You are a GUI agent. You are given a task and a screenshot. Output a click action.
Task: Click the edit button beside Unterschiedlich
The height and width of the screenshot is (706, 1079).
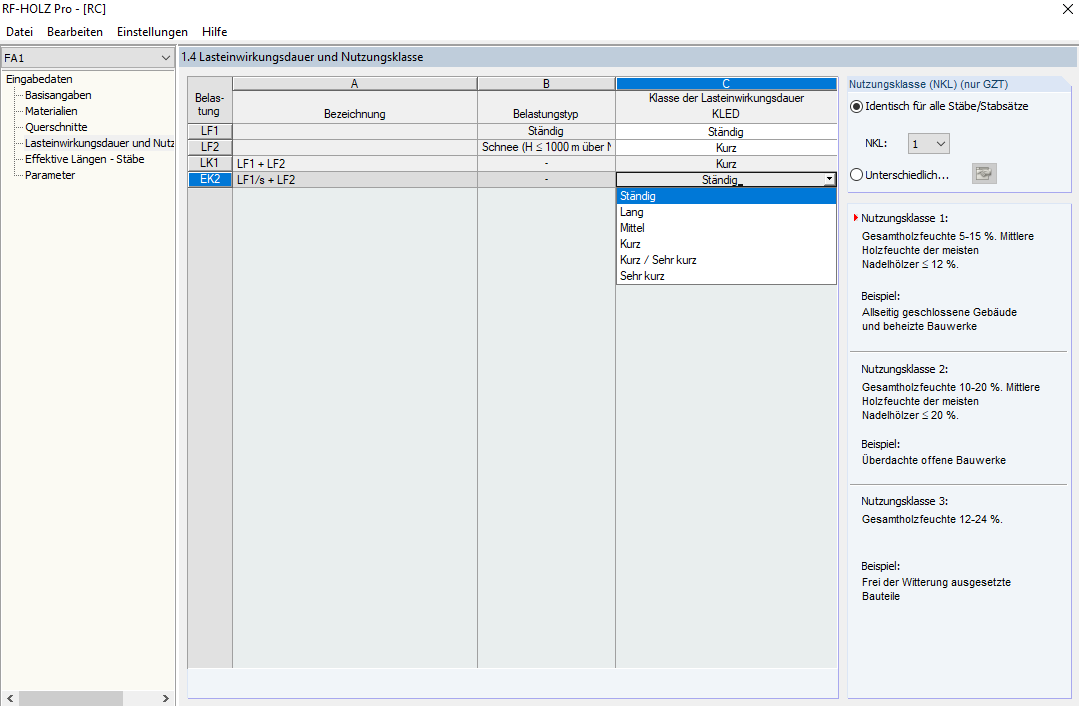(x=984, y=173)
